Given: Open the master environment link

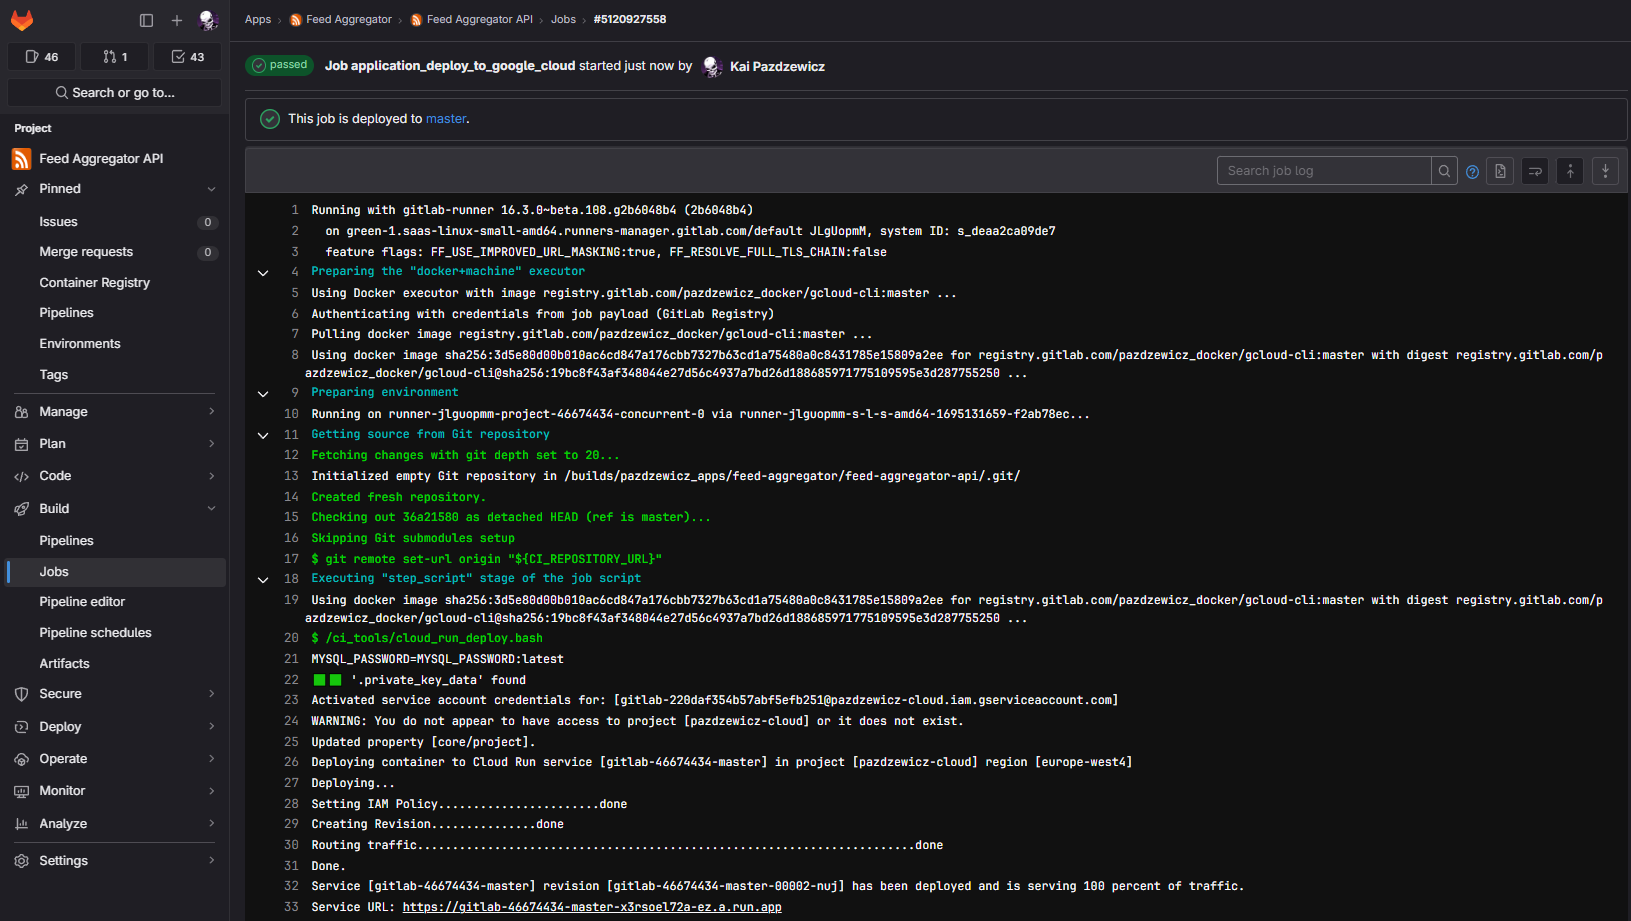Looking at the screenshot, I should [445, 119].
